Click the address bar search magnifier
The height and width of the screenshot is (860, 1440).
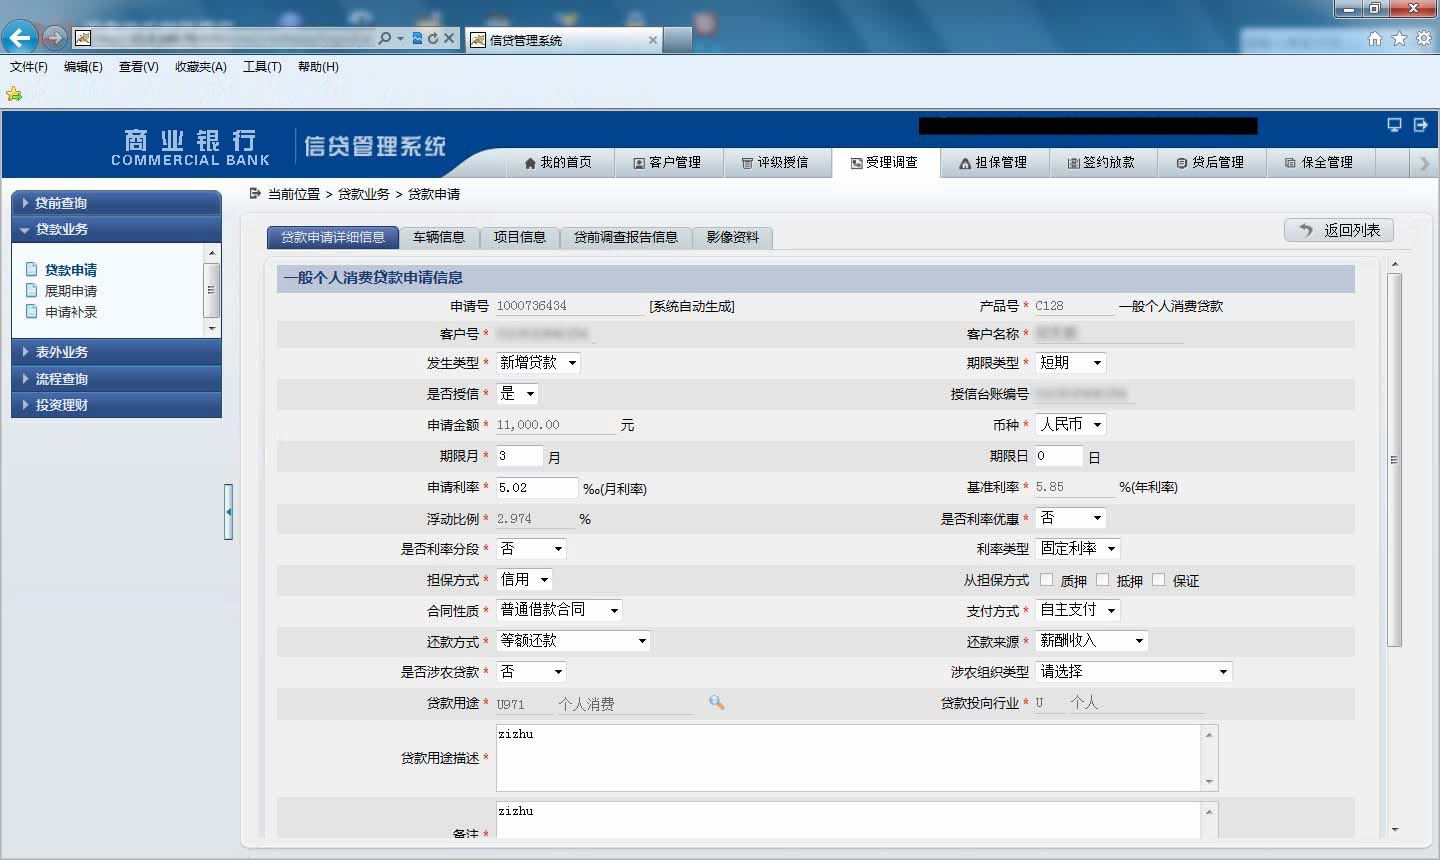click(x=385, y=38)
